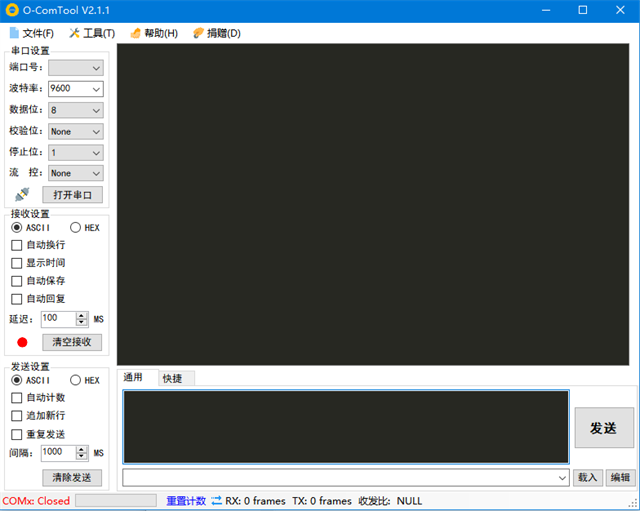Select HEX in 接收设置
640x511 pixels.
tap(85, 227)
